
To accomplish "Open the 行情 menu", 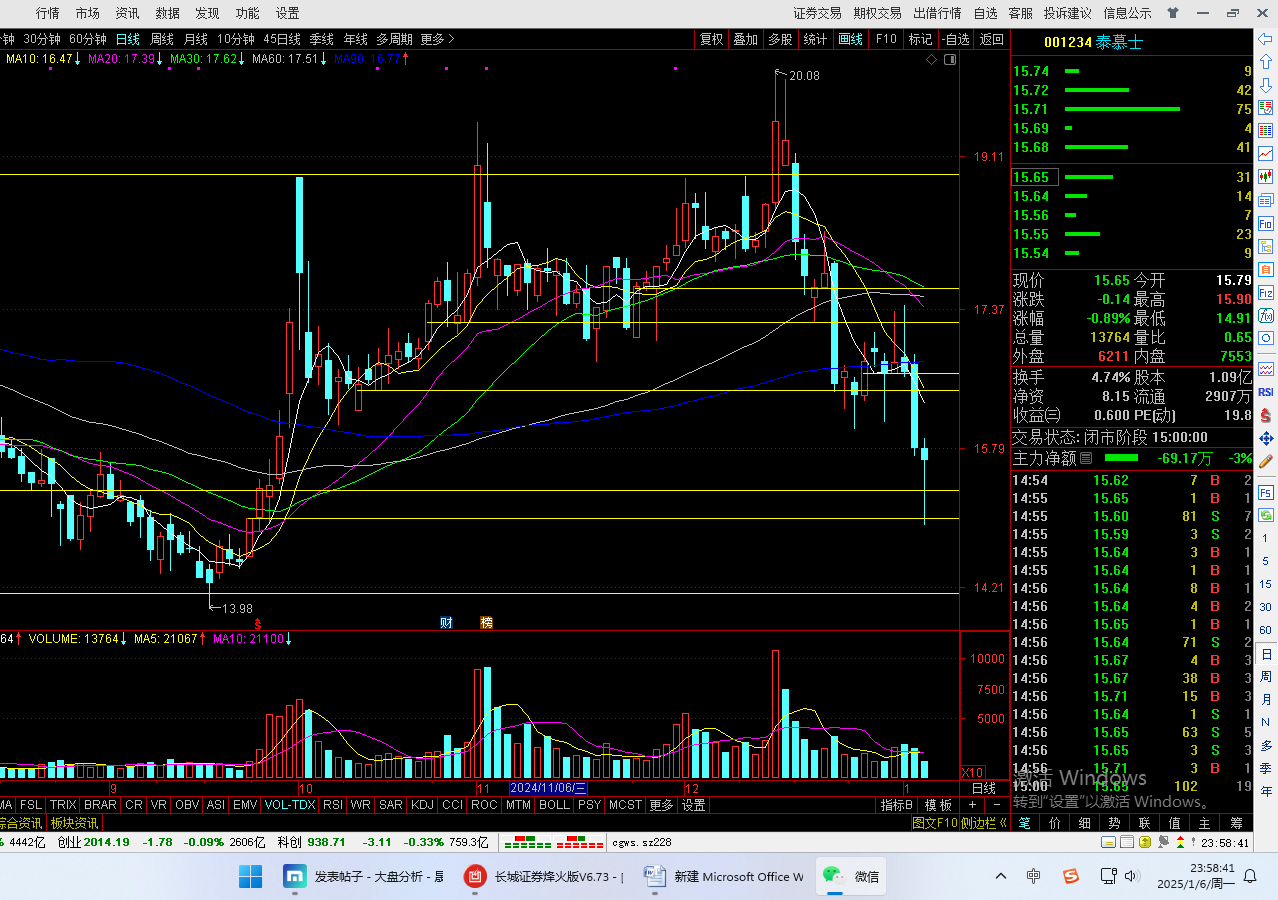I will (x=48, y=13).
